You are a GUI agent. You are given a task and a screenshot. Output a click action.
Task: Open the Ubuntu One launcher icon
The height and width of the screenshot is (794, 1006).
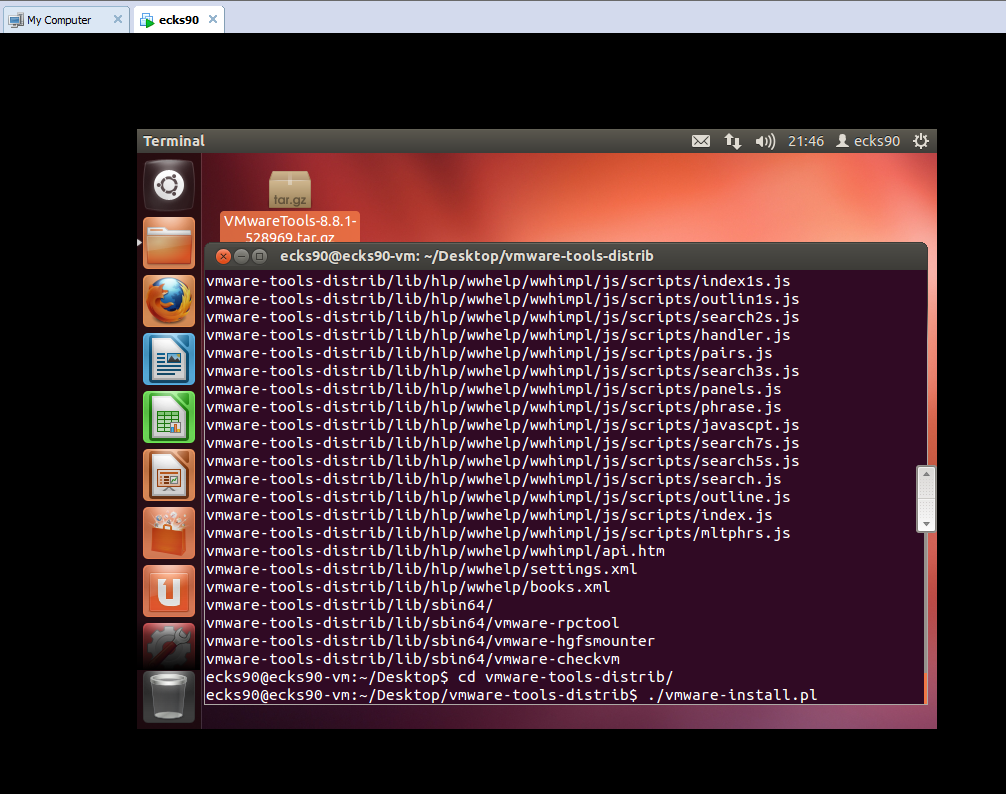[169, 591]
